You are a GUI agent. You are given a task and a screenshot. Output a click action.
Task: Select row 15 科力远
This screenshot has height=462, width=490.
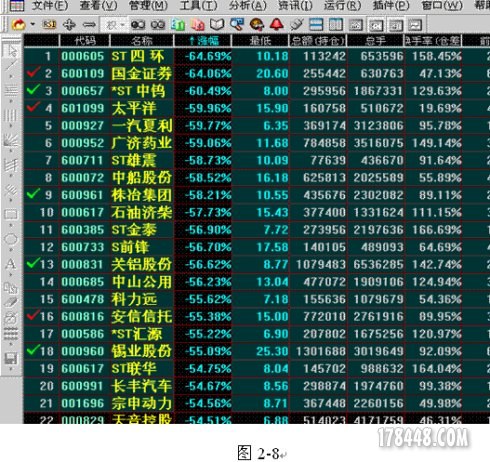(257, 299)
